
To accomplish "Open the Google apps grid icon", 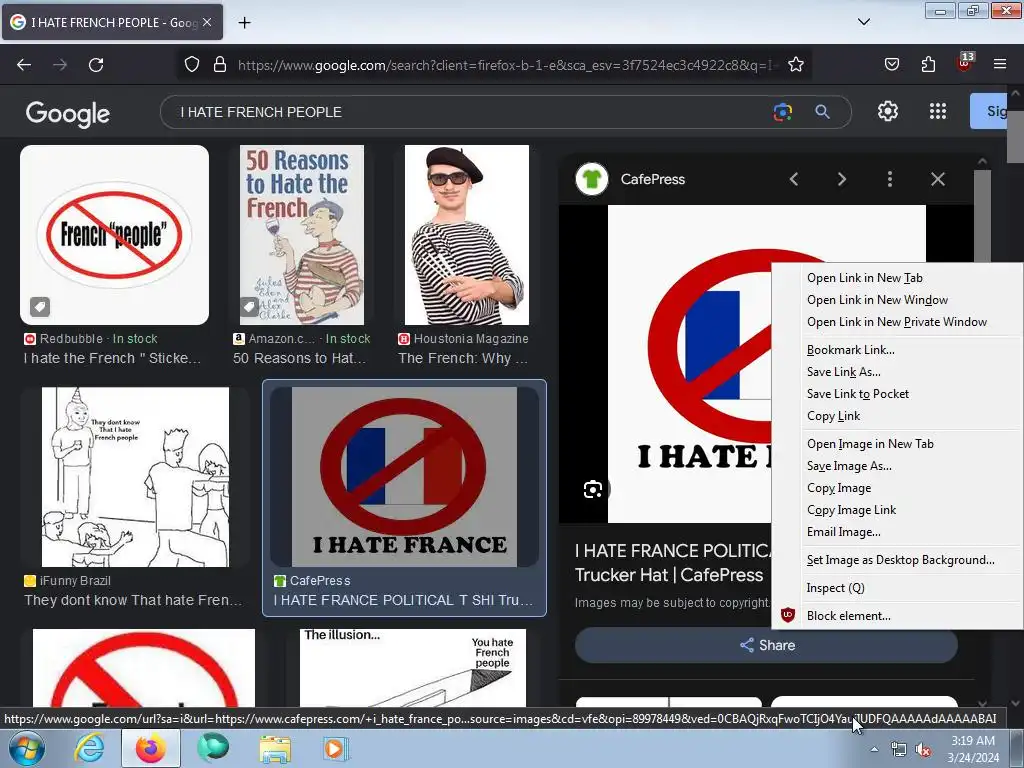I will point(938,112).
